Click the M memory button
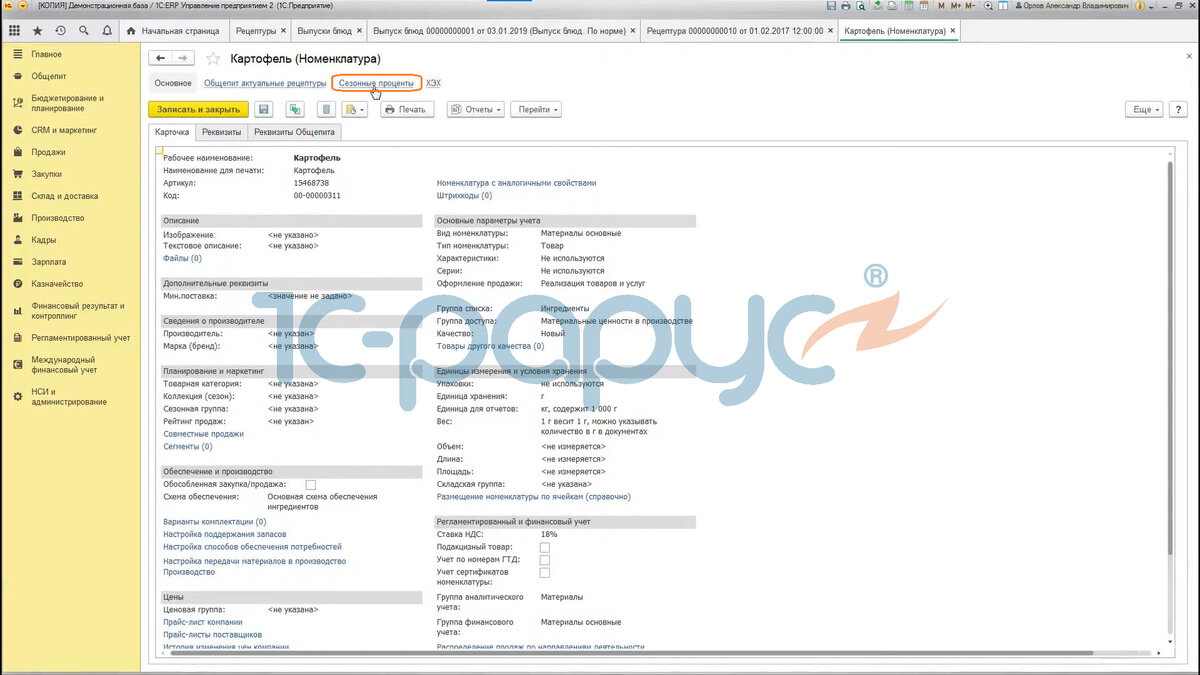Image resolution: width=1200 pixels, height=675 pixels. click(x=941, y=6)
